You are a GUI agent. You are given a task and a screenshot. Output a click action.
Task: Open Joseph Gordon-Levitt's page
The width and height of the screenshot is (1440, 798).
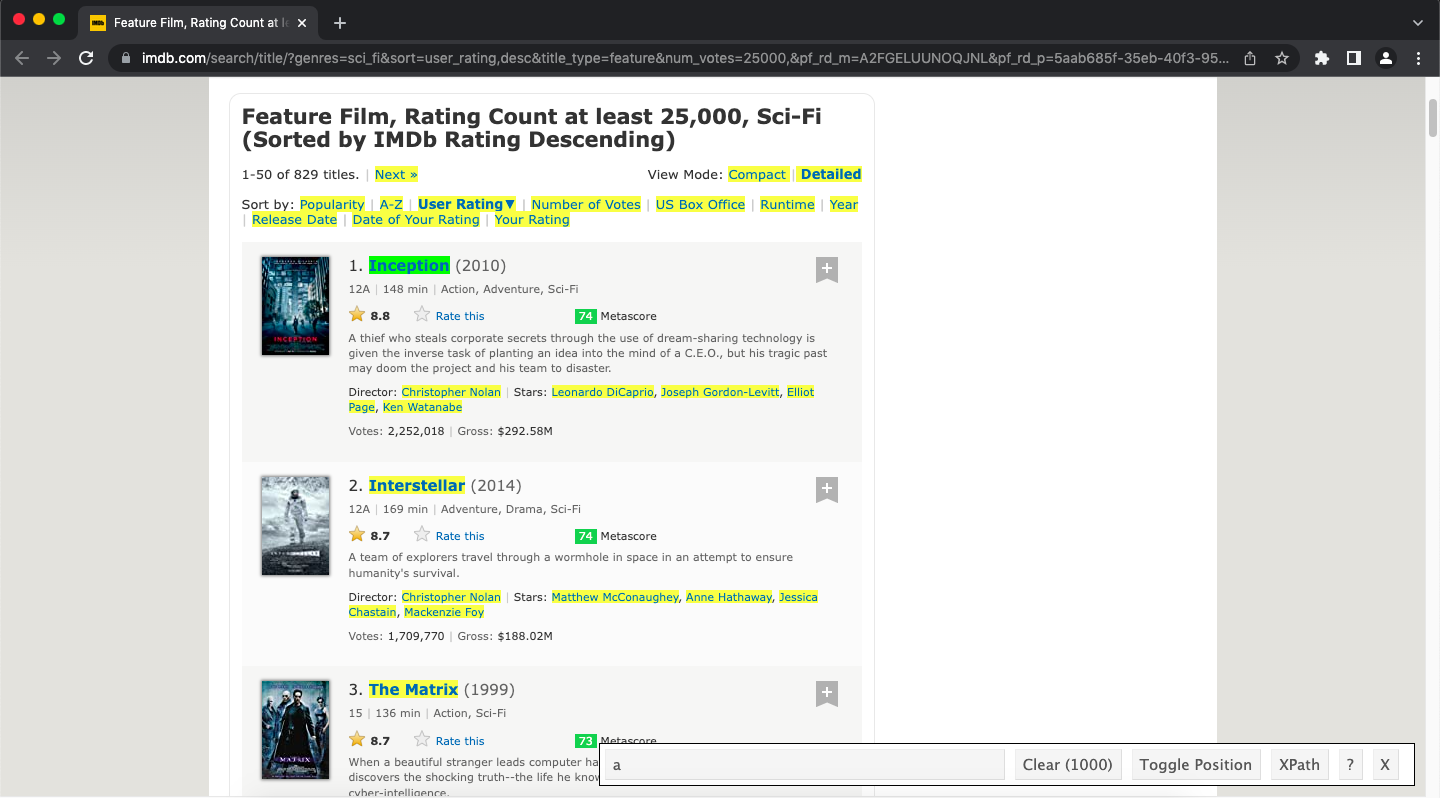click(720, 392)
